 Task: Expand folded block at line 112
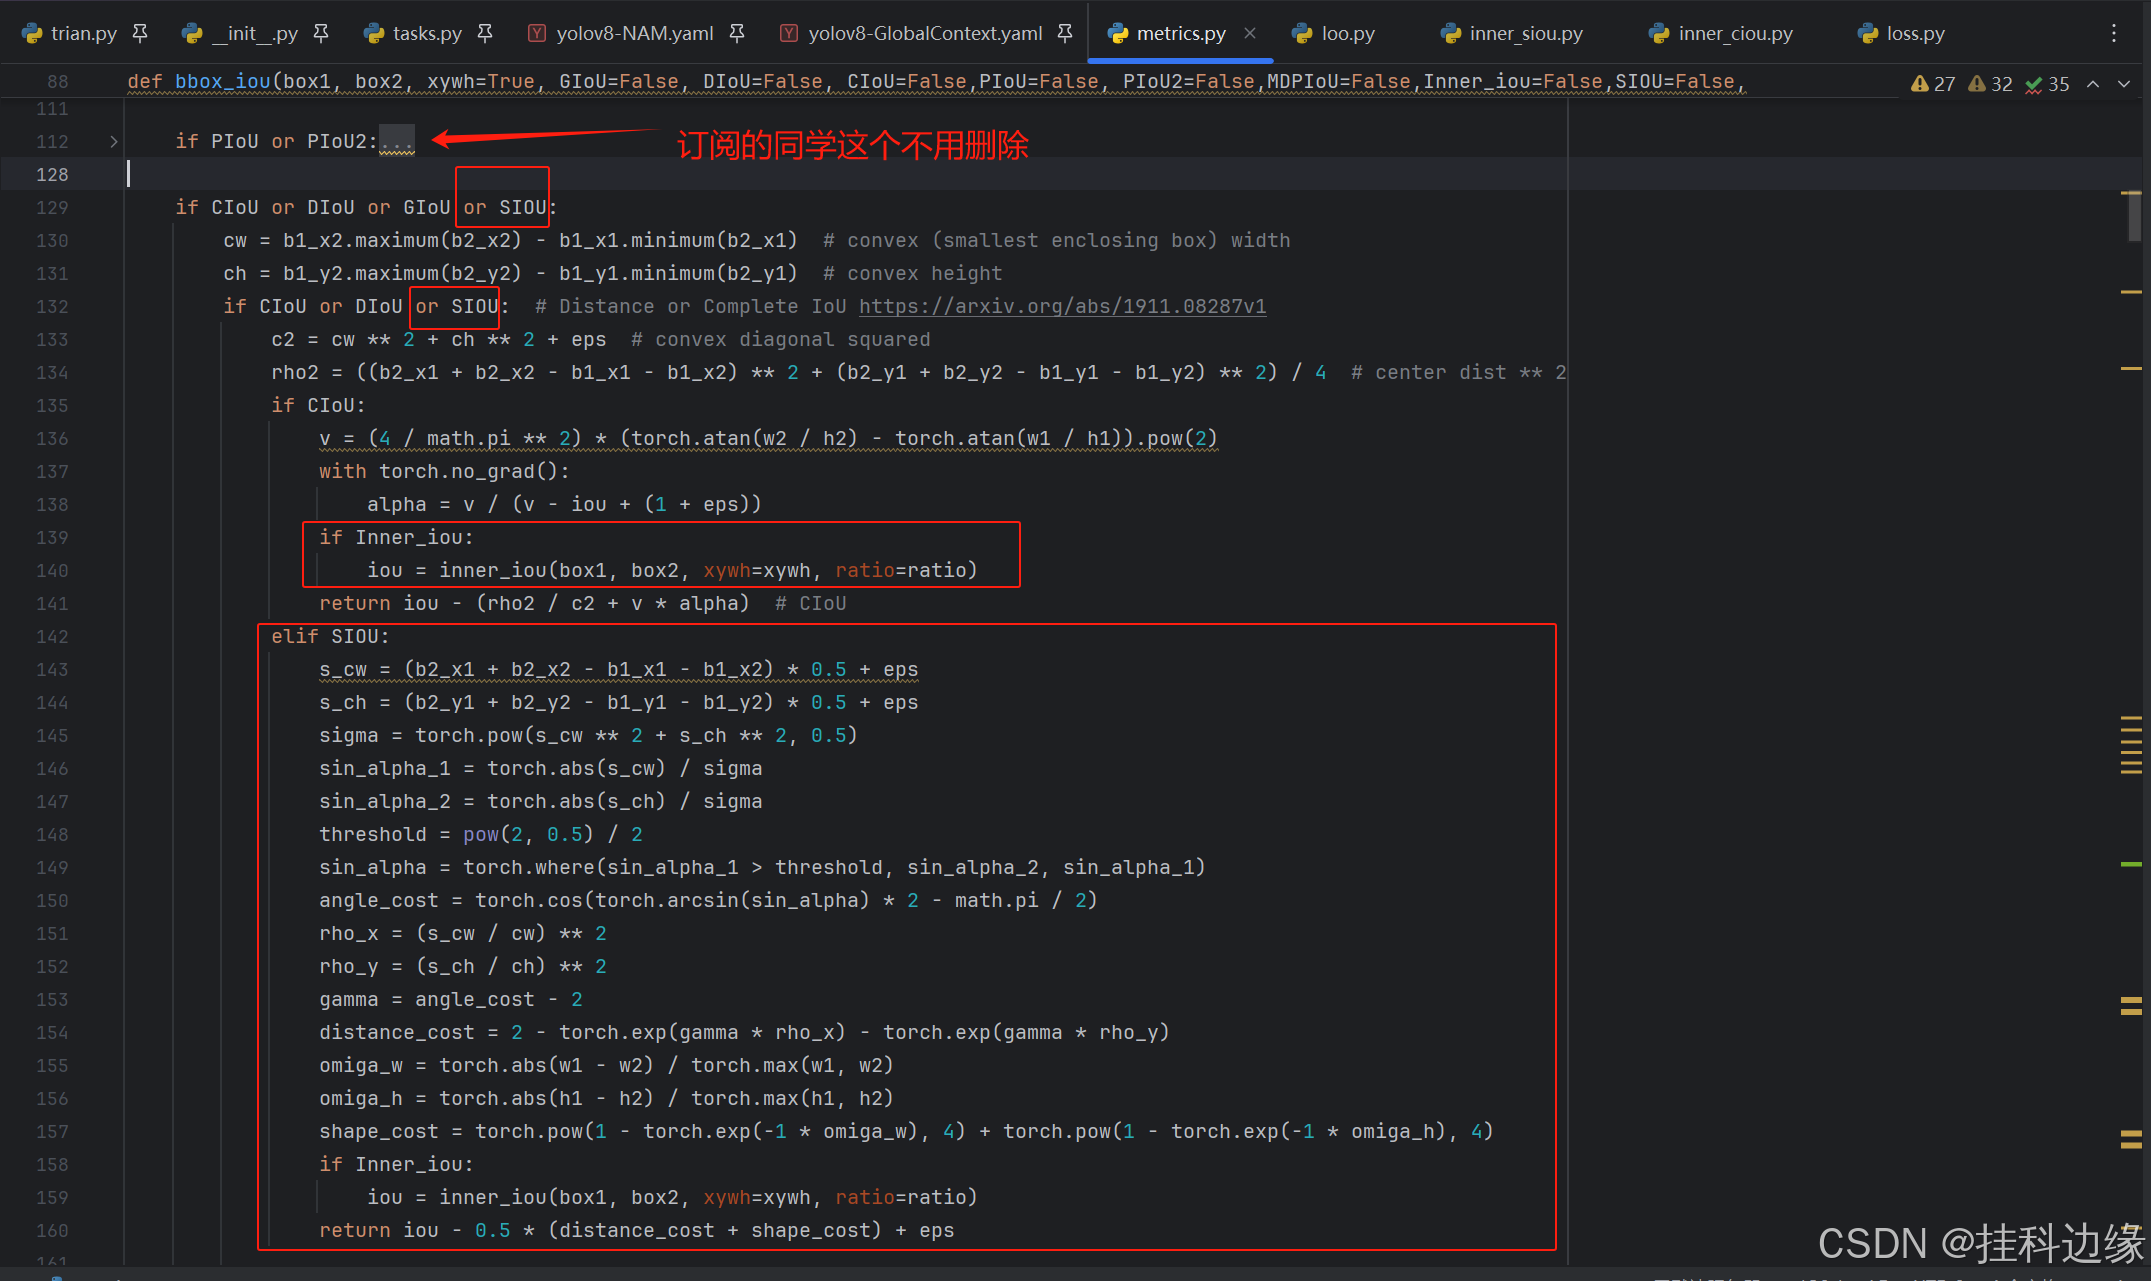[x=114, y=142]
